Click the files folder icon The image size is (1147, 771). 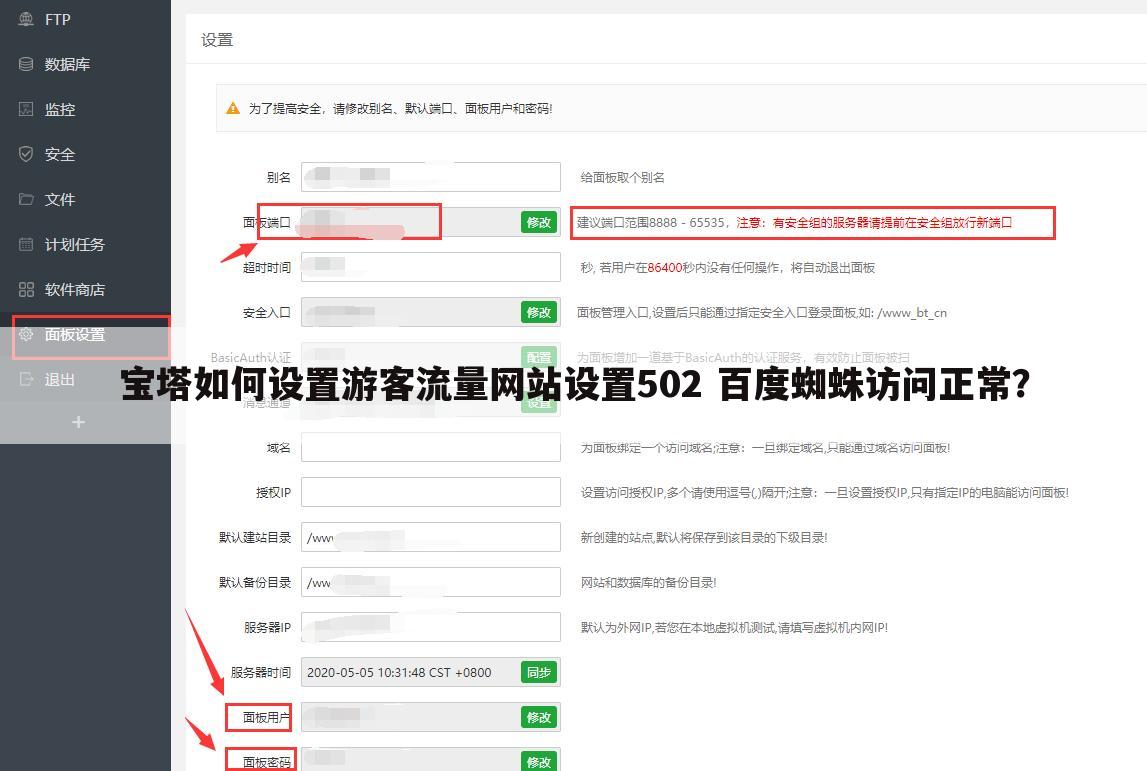pos(26,199)
